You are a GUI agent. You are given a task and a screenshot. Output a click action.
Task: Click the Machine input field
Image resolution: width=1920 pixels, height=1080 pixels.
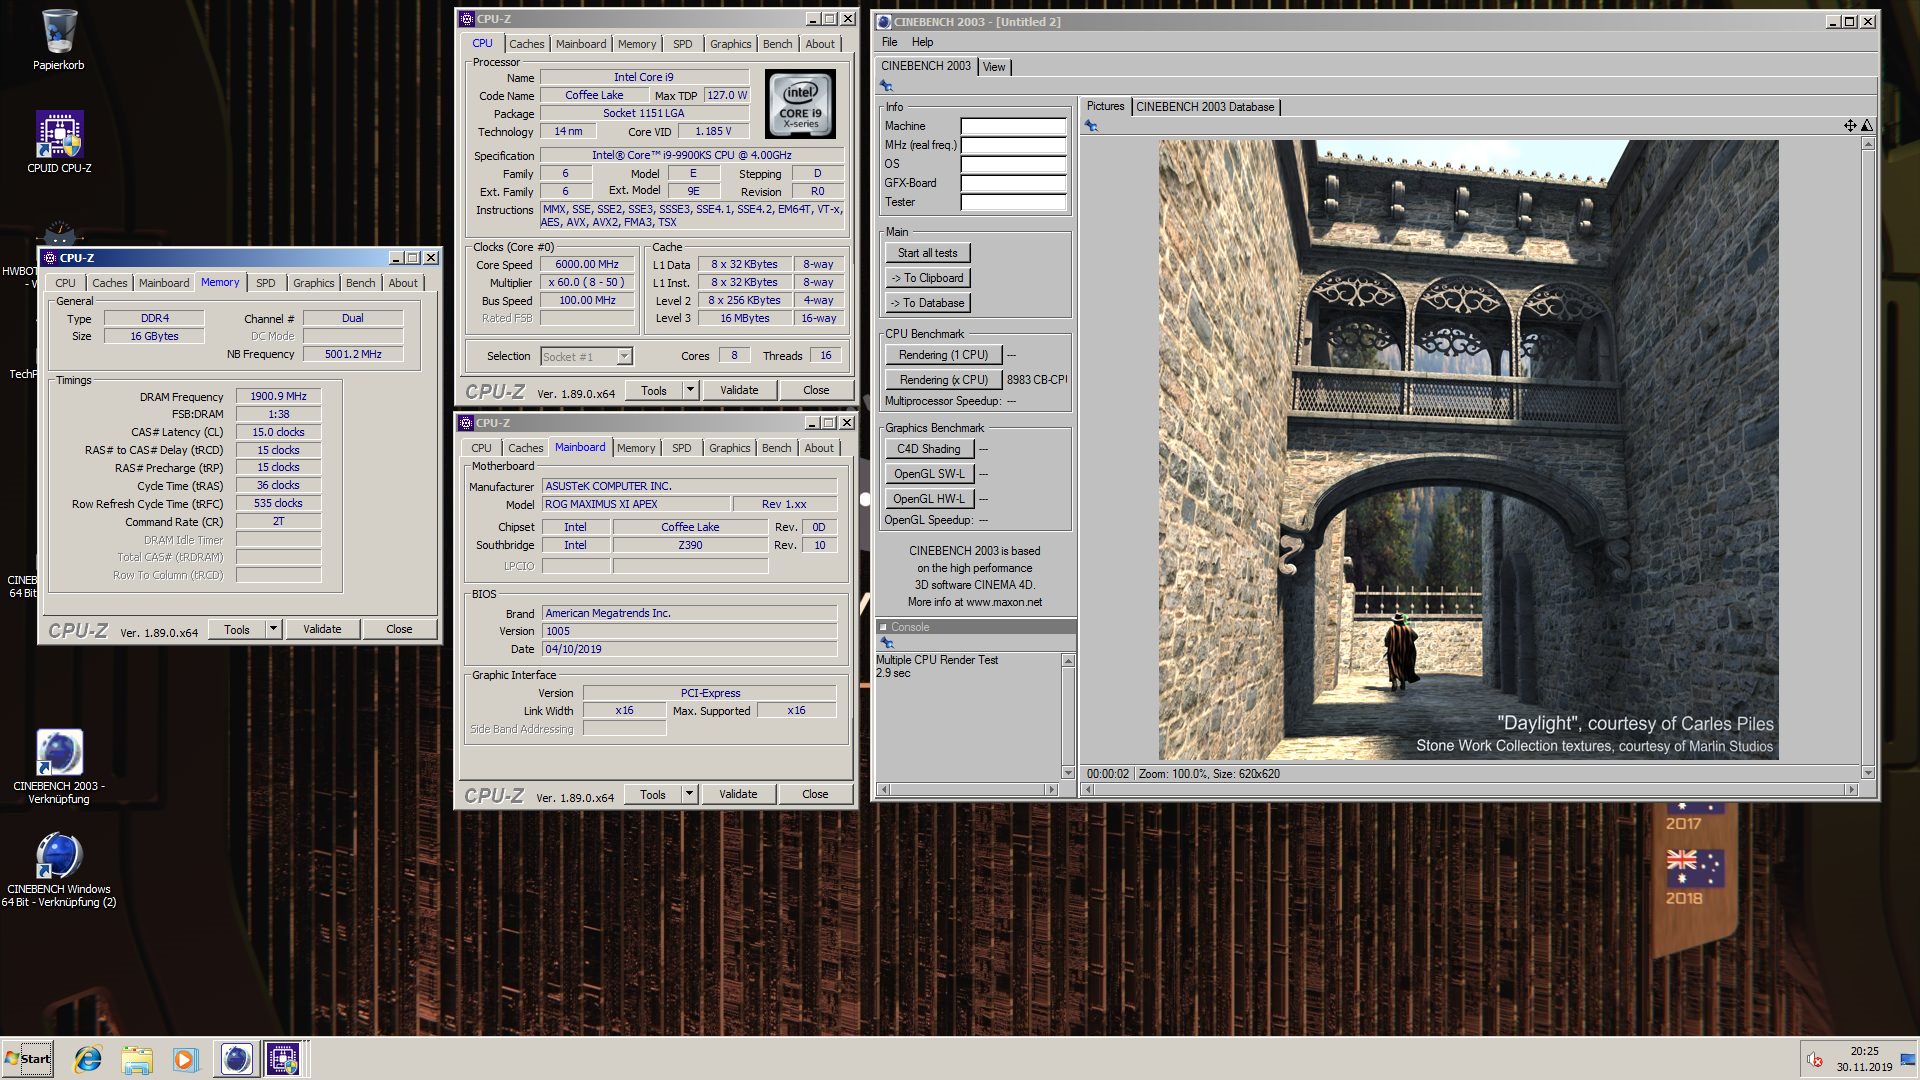pyautogui.click(x=1013, y=127)
